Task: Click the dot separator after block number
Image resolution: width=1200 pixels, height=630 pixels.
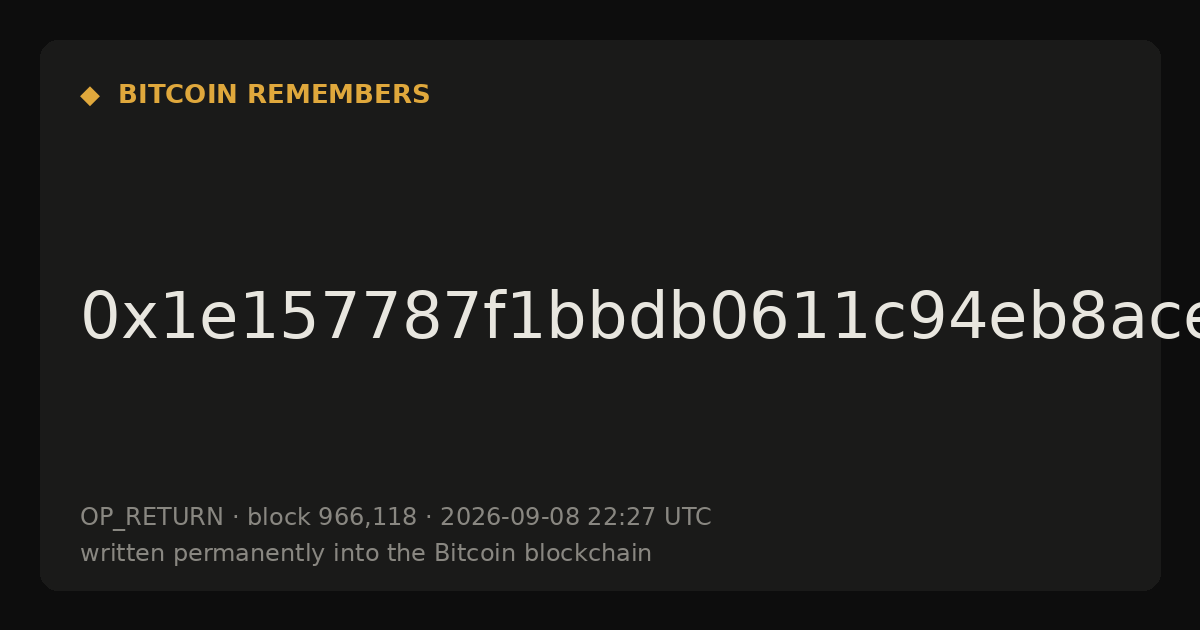Action: click(x=429, y=518)
